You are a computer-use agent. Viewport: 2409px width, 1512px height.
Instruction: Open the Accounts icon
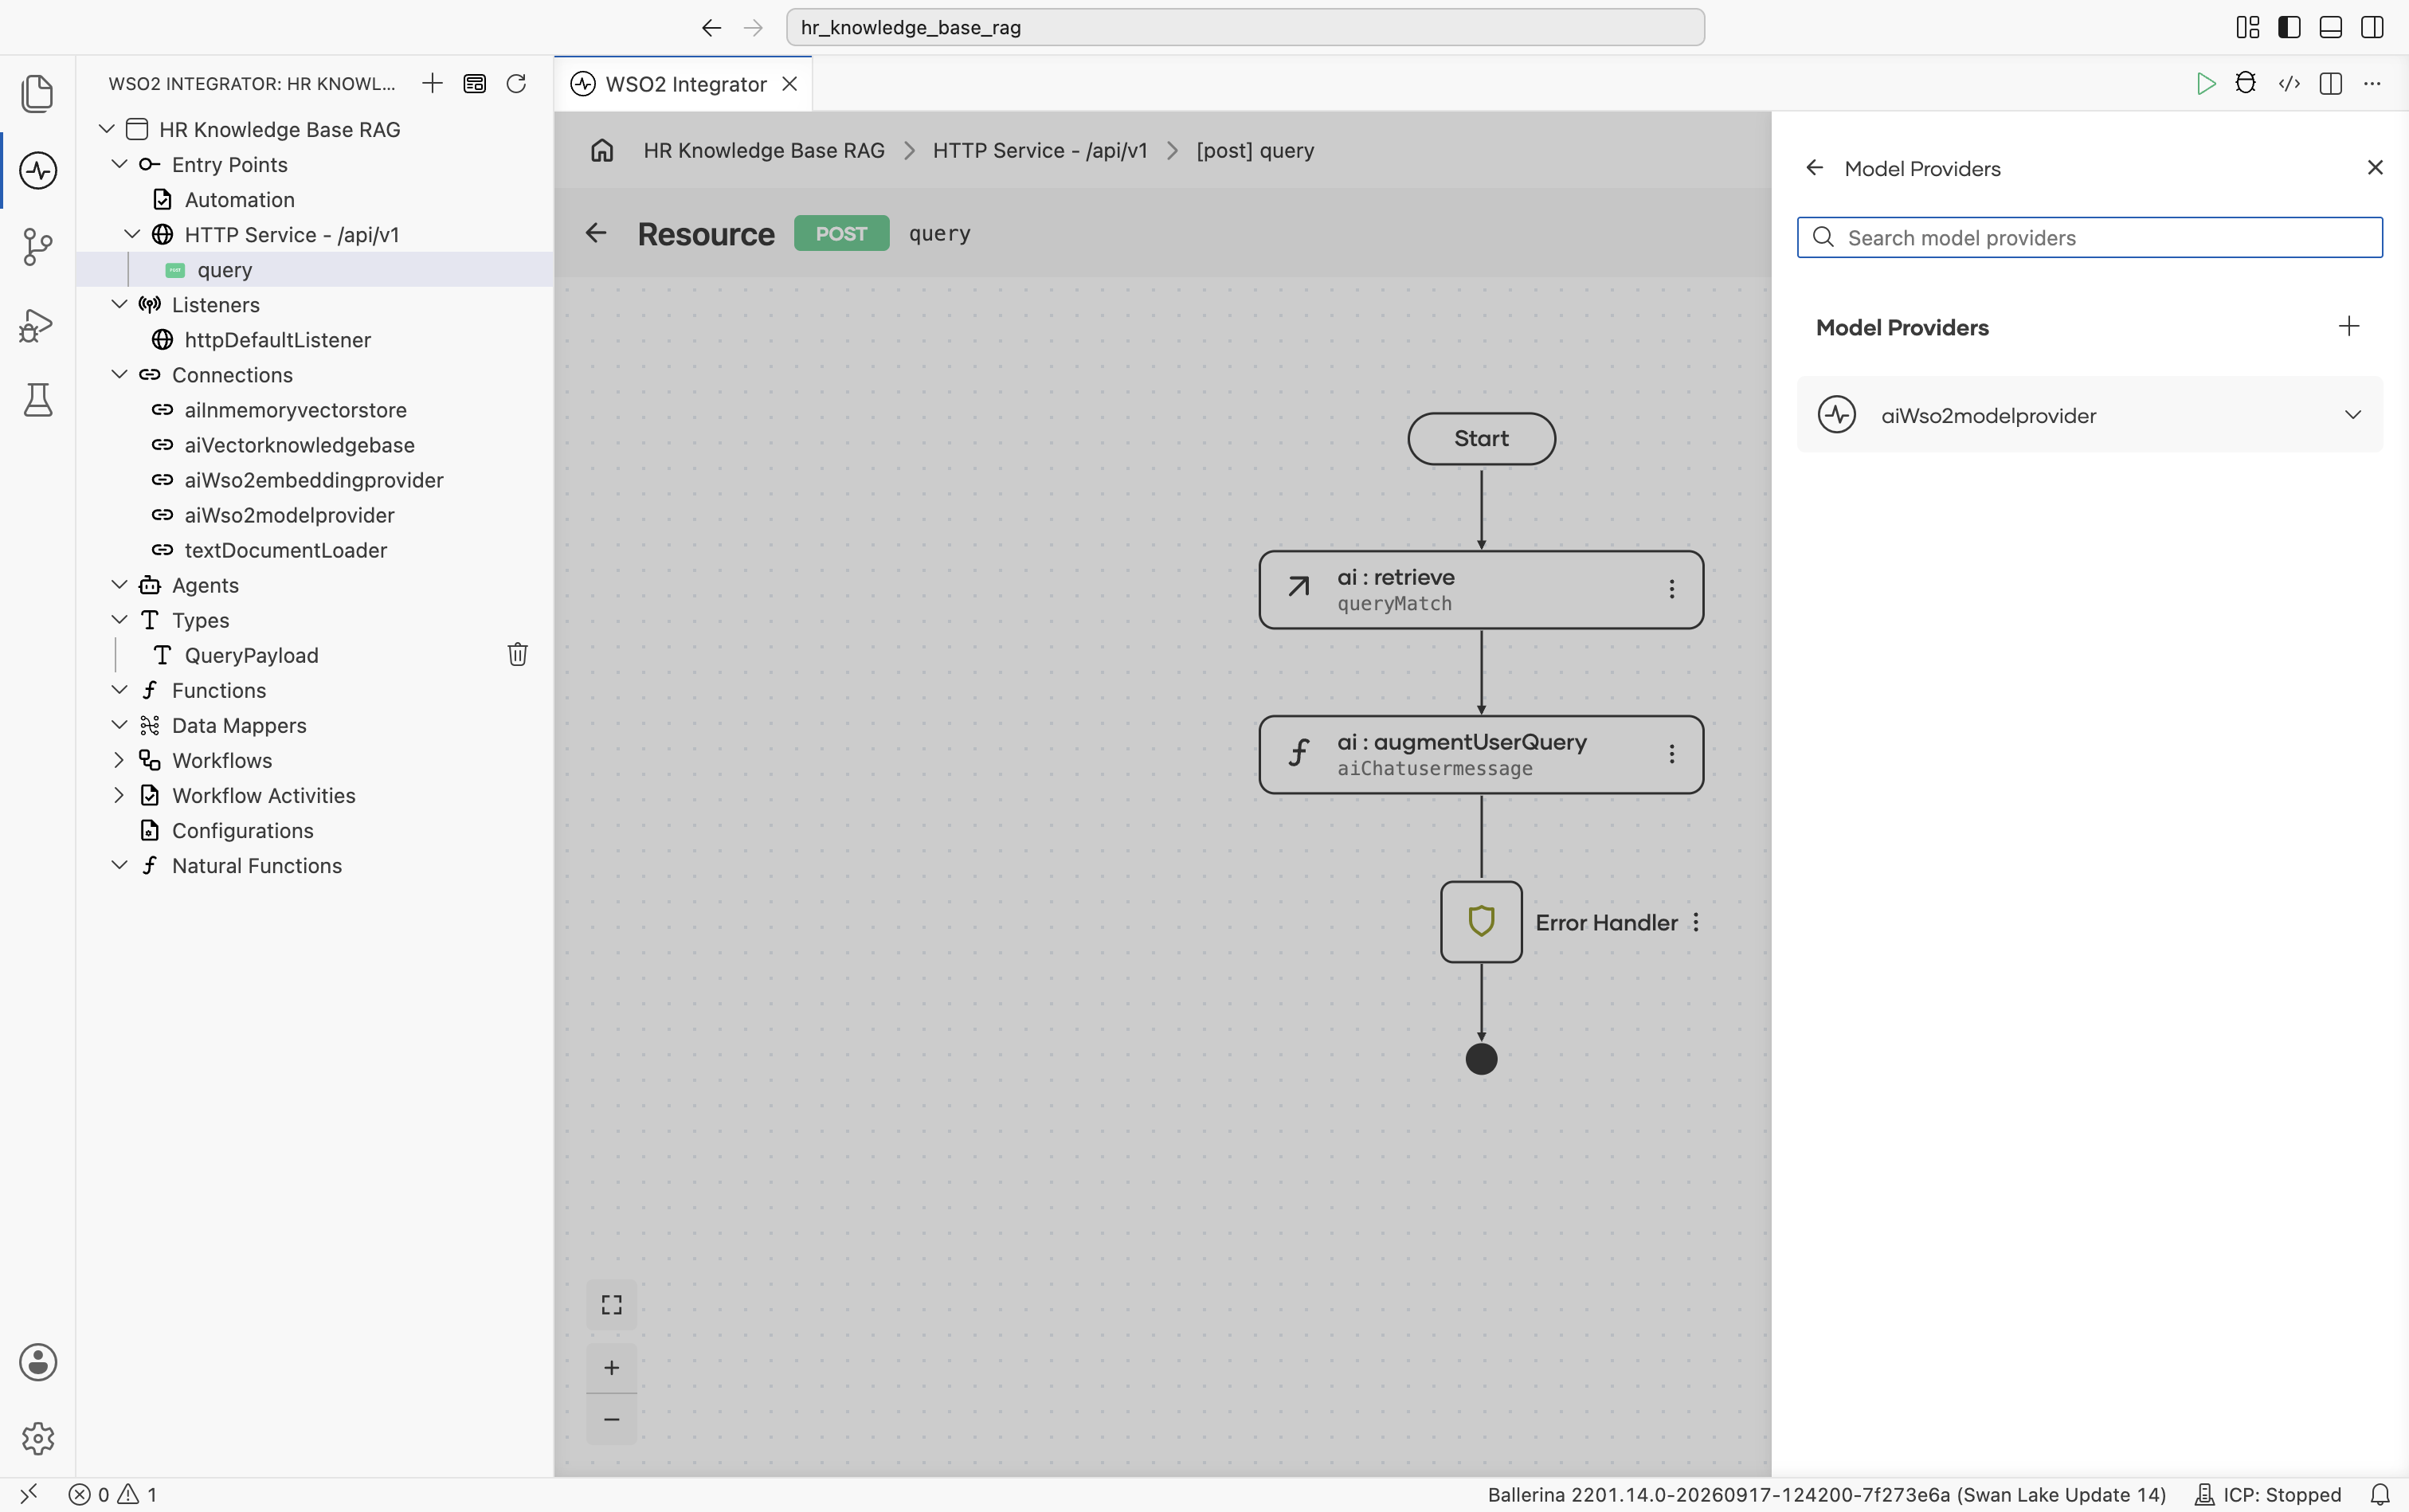point(38,1362)
